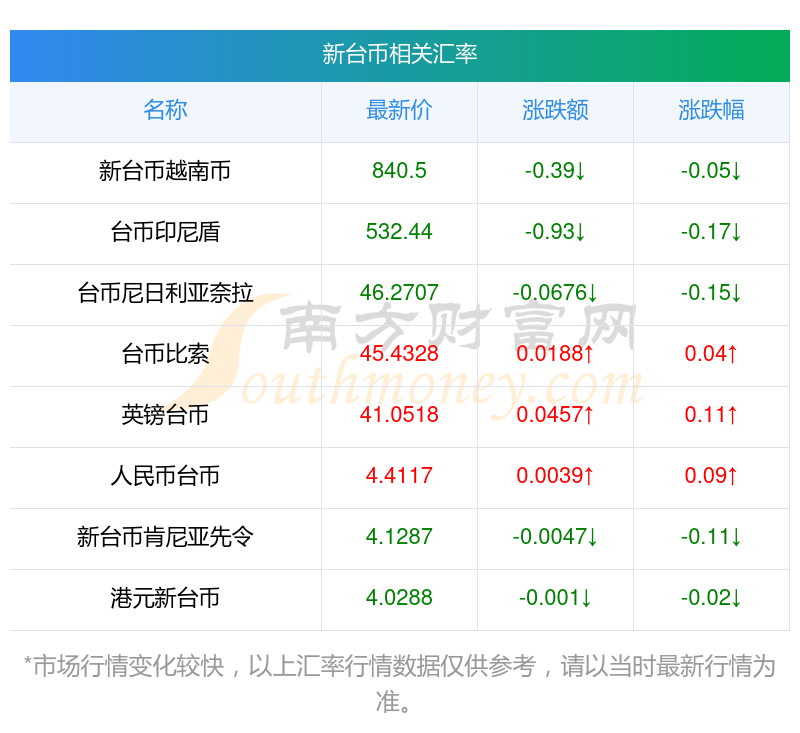Select the 台币比索 row name
The image size is (800, 733).
[x=165, y=354]
